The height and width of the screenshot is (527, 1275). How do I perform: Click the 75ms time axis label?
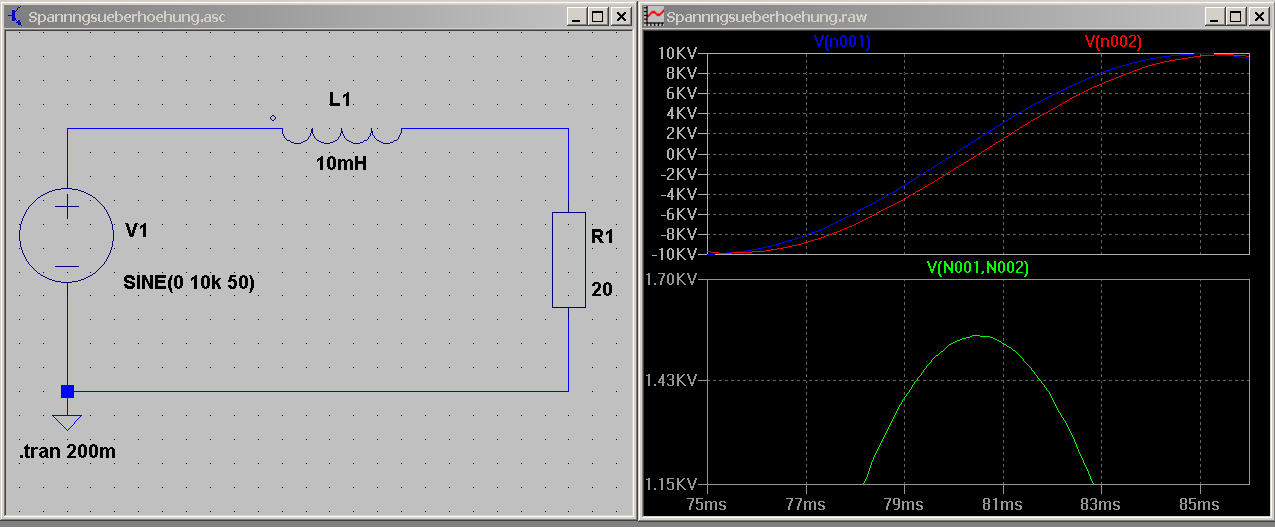708,503
